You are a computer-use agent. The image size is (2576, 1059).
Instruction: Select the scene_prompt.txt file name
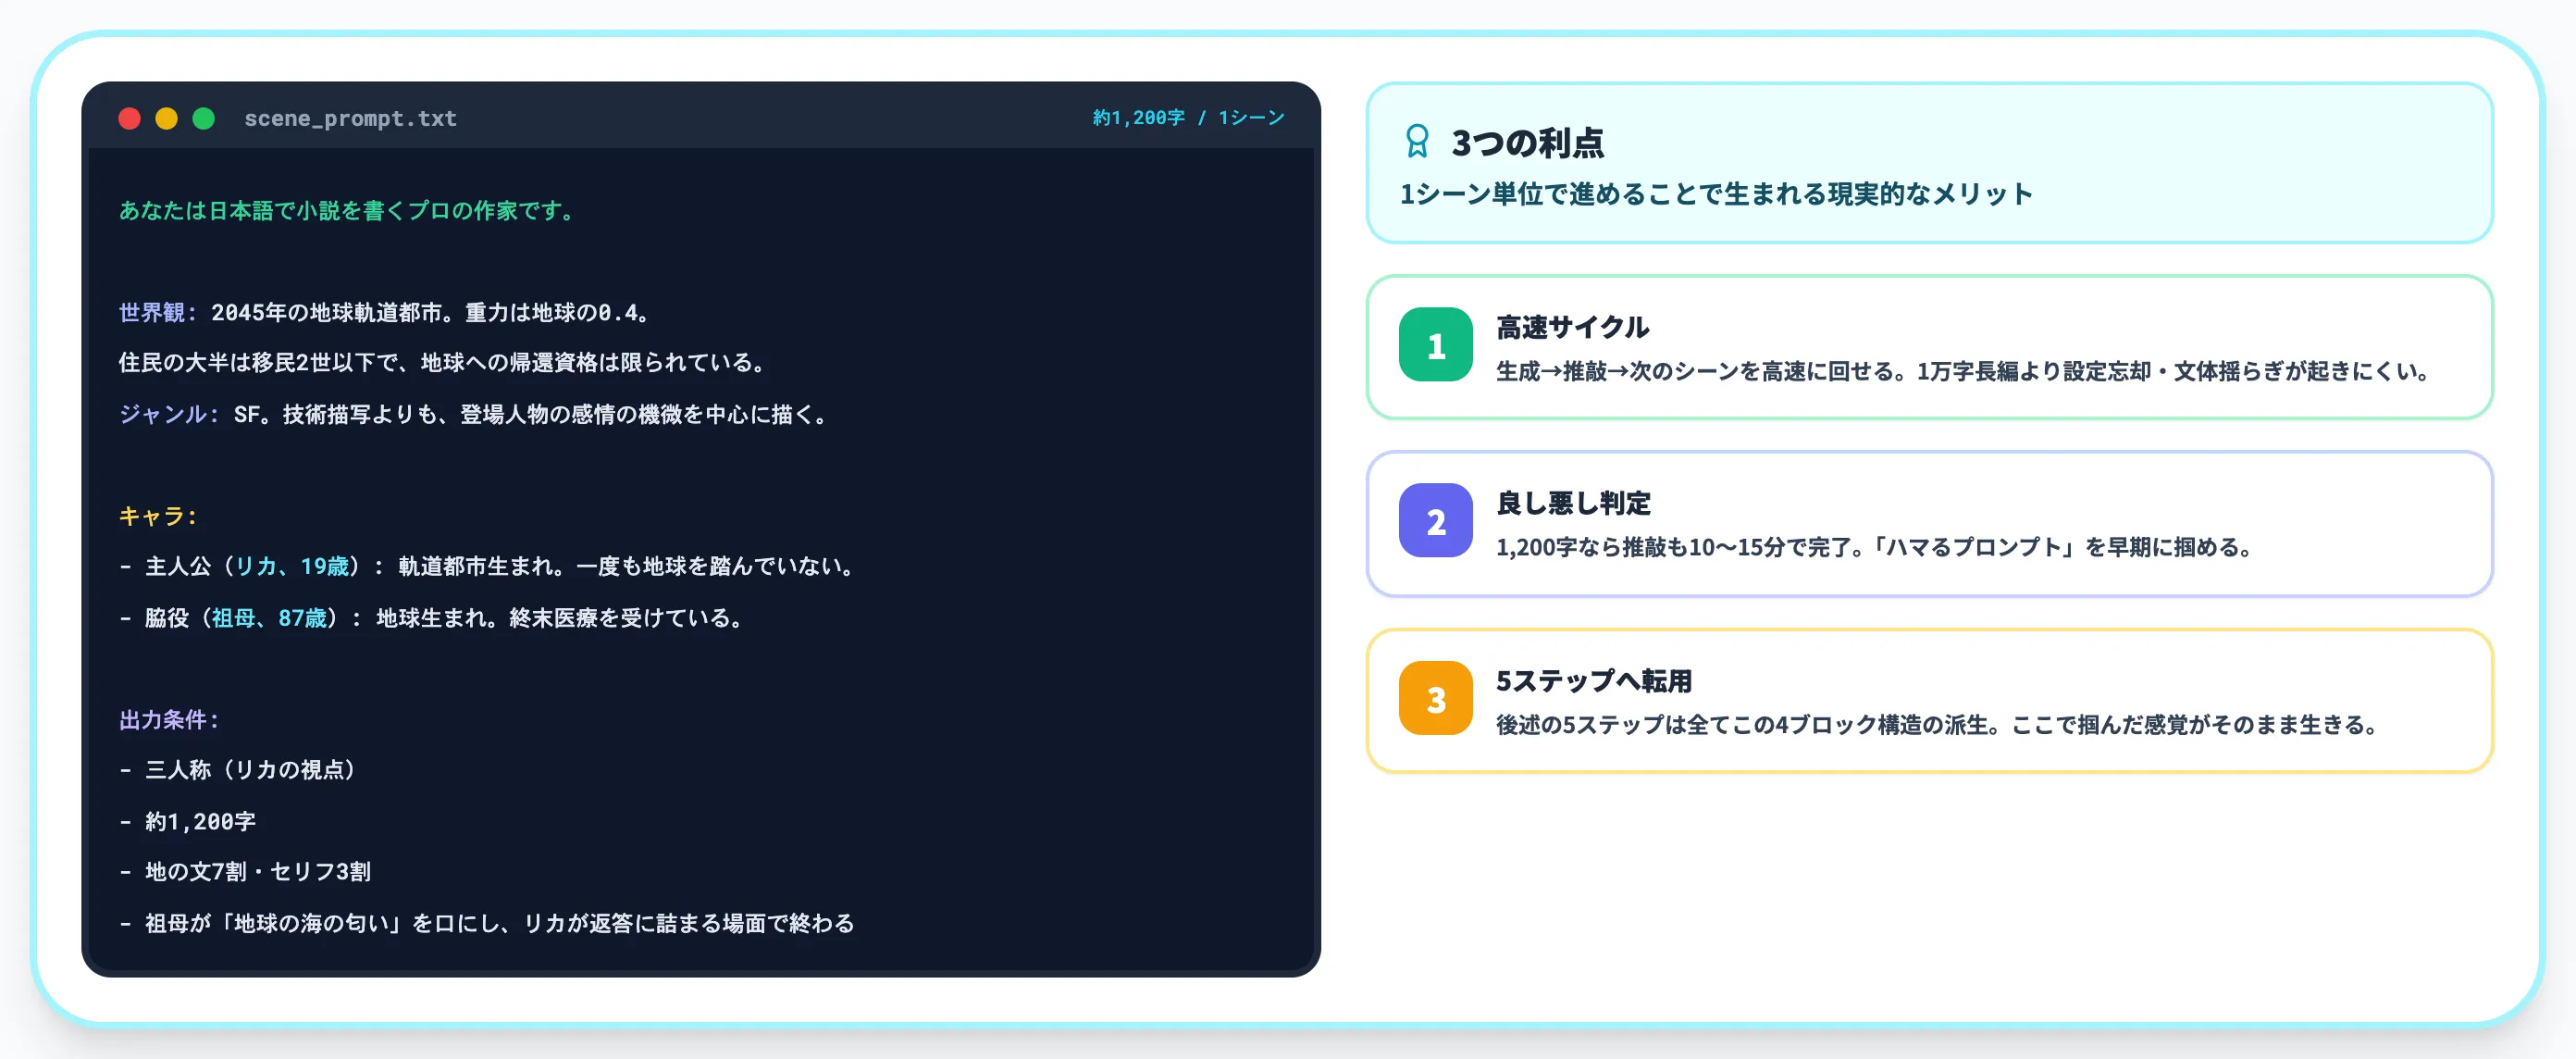(x=350, y=119)
